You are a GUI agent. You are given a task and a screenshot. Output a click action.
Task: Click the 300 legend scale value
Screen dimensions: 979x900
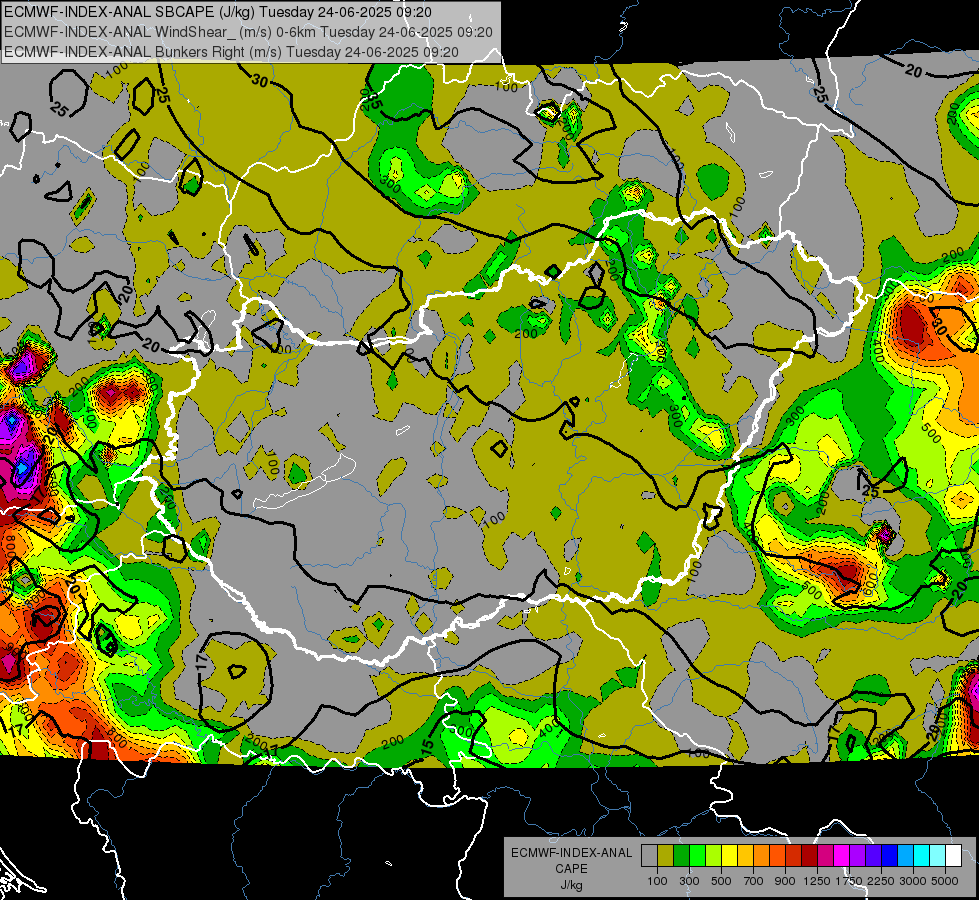coord(689,881)
